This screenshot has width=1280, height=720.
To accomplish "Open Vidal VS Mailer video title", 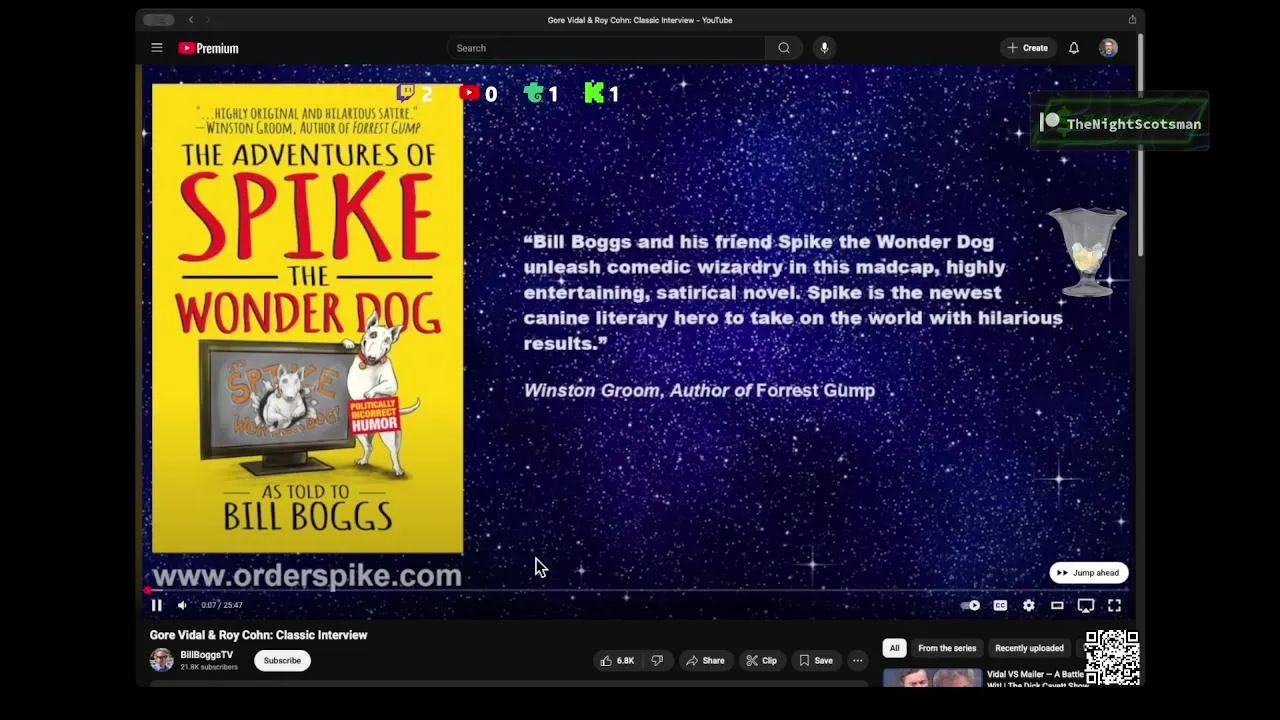I will [x=1036, y=679].
